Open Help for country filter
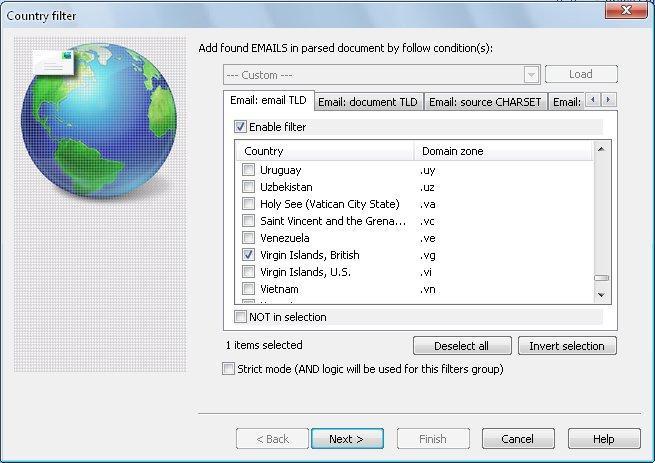The image size is (655, 463). tap(604, 439)
